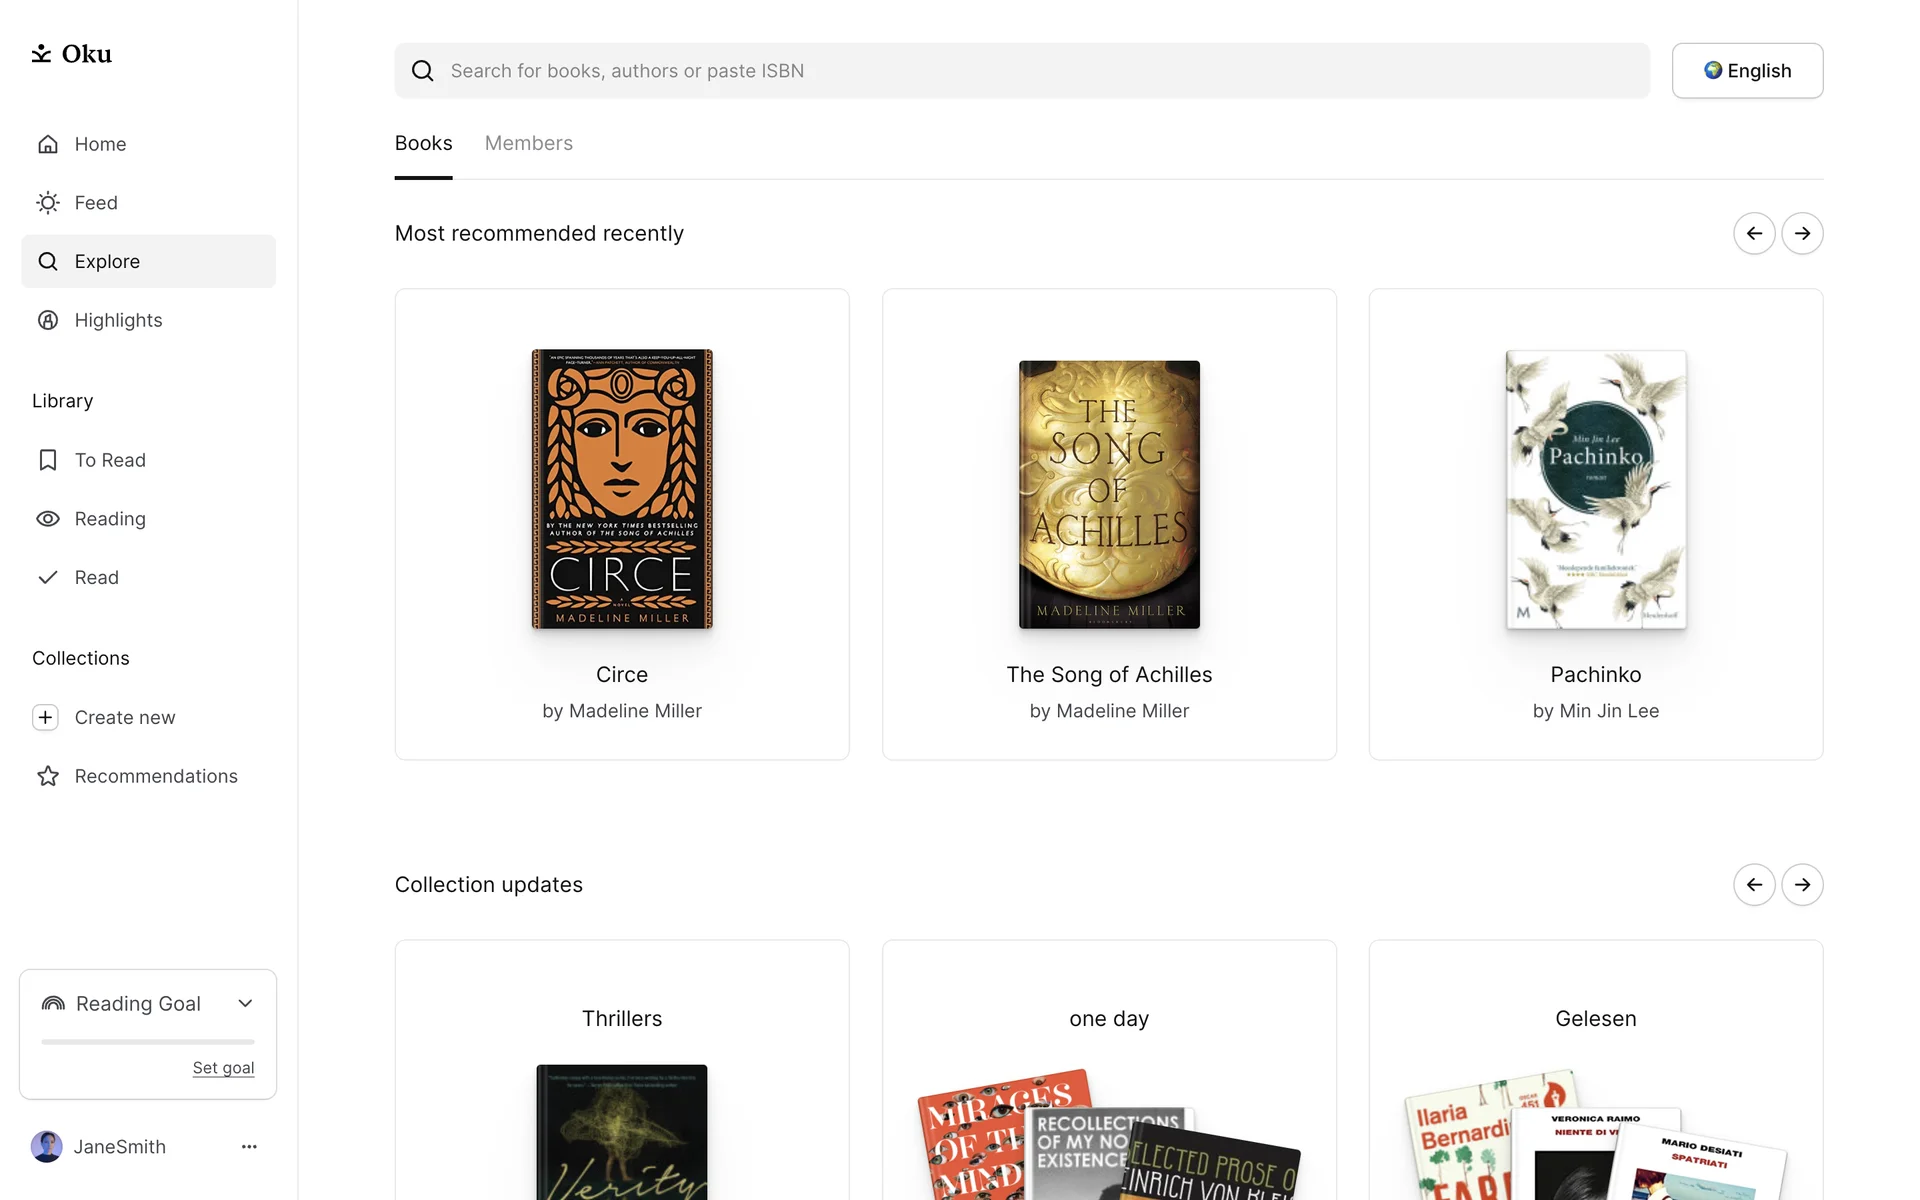Switch to the Members tab

click(x=529, y=143)
